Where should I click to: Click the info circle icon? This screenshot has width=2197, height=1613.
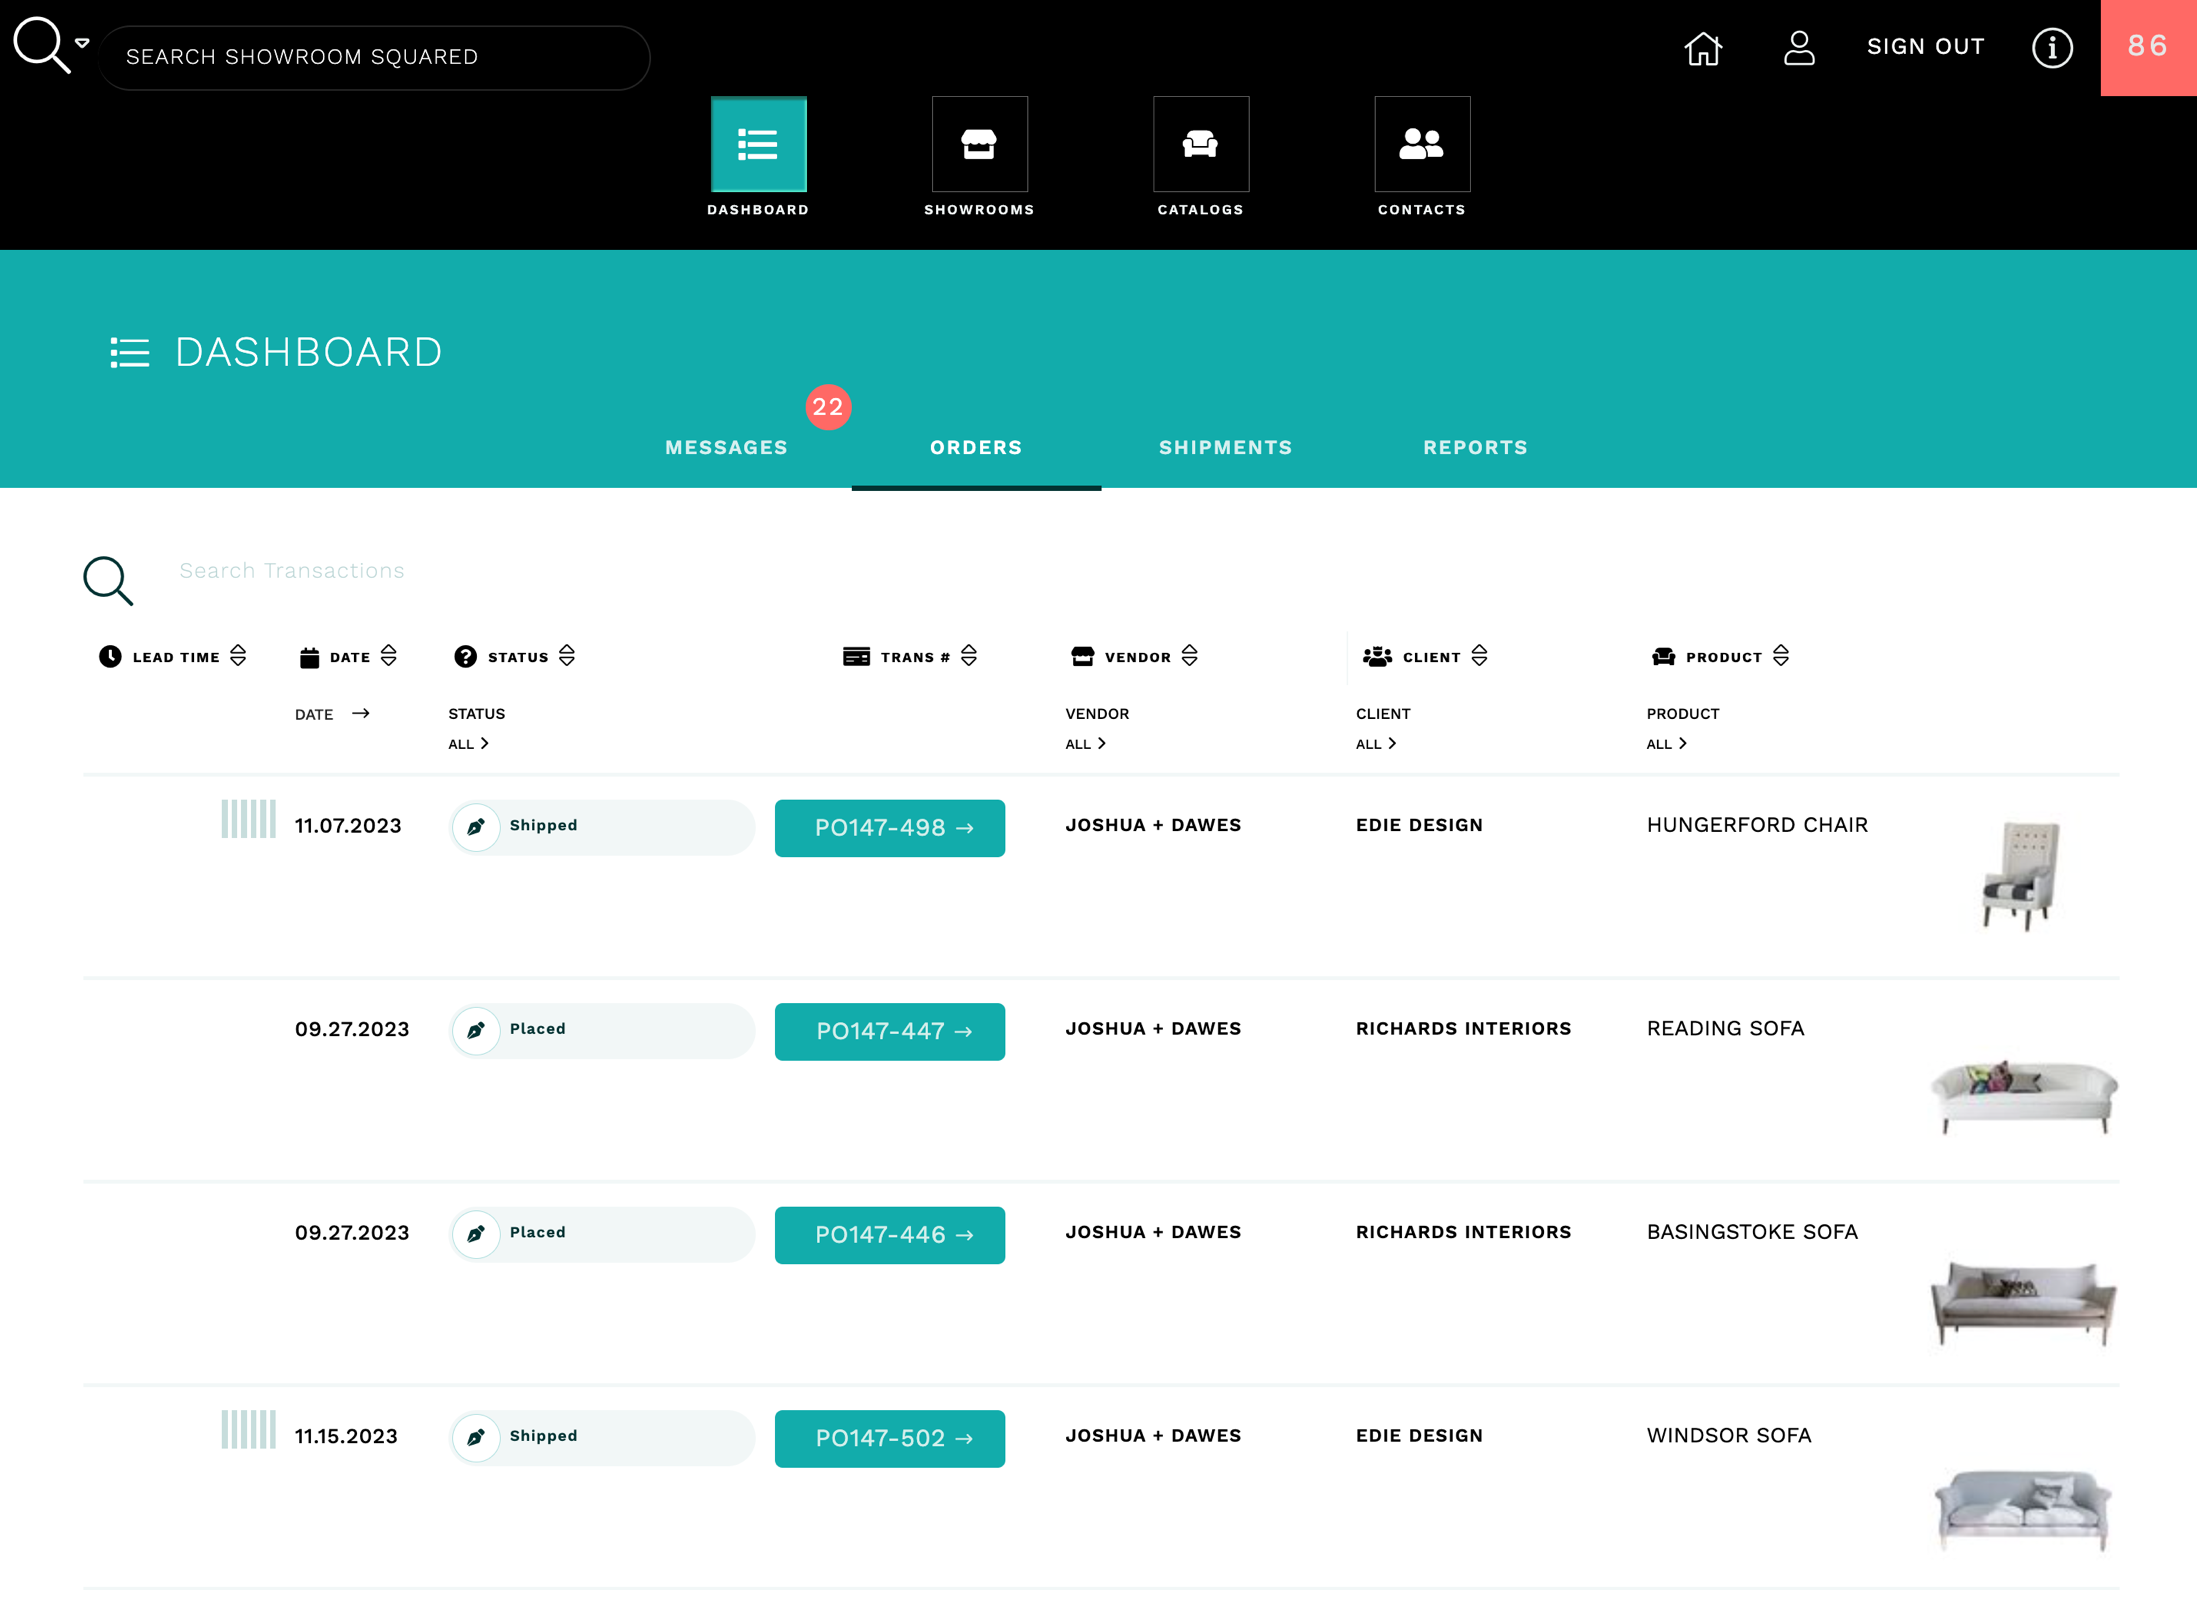point(2051,48)
